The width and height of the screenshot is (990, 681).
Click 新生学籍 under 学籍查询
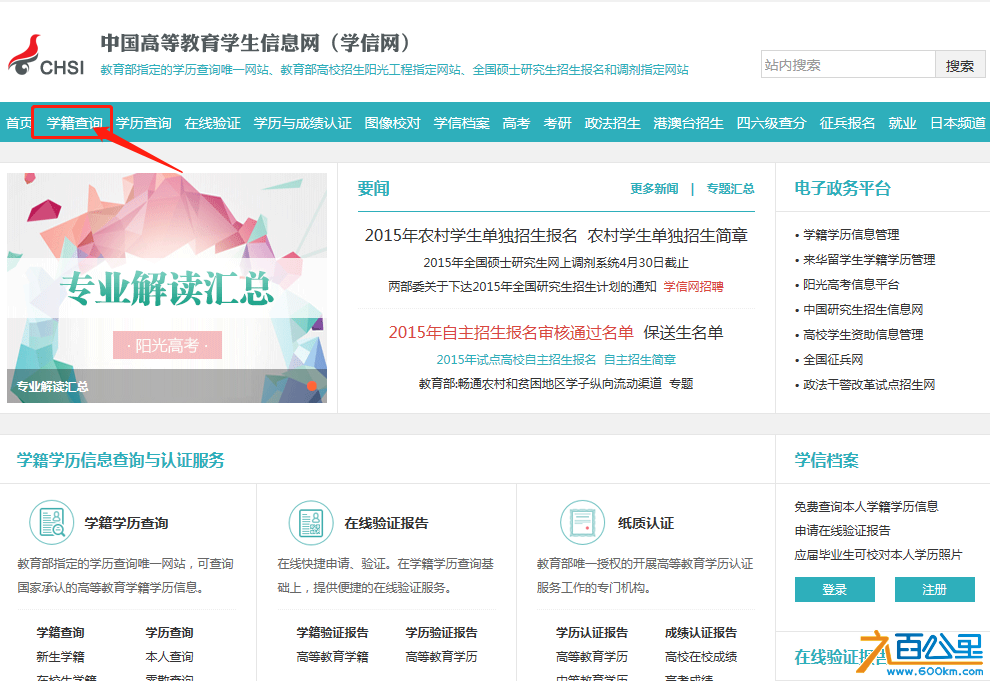[61, 657]
